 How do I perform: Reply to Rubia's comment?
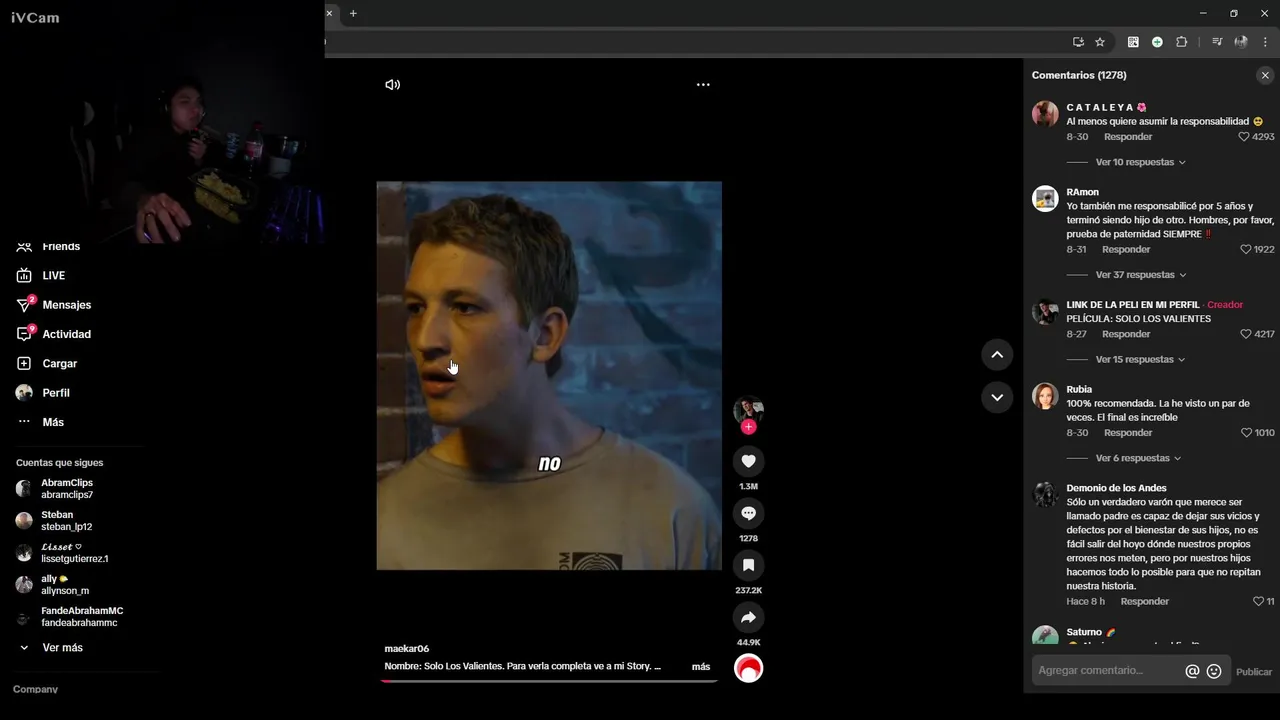click(1128, 433)
